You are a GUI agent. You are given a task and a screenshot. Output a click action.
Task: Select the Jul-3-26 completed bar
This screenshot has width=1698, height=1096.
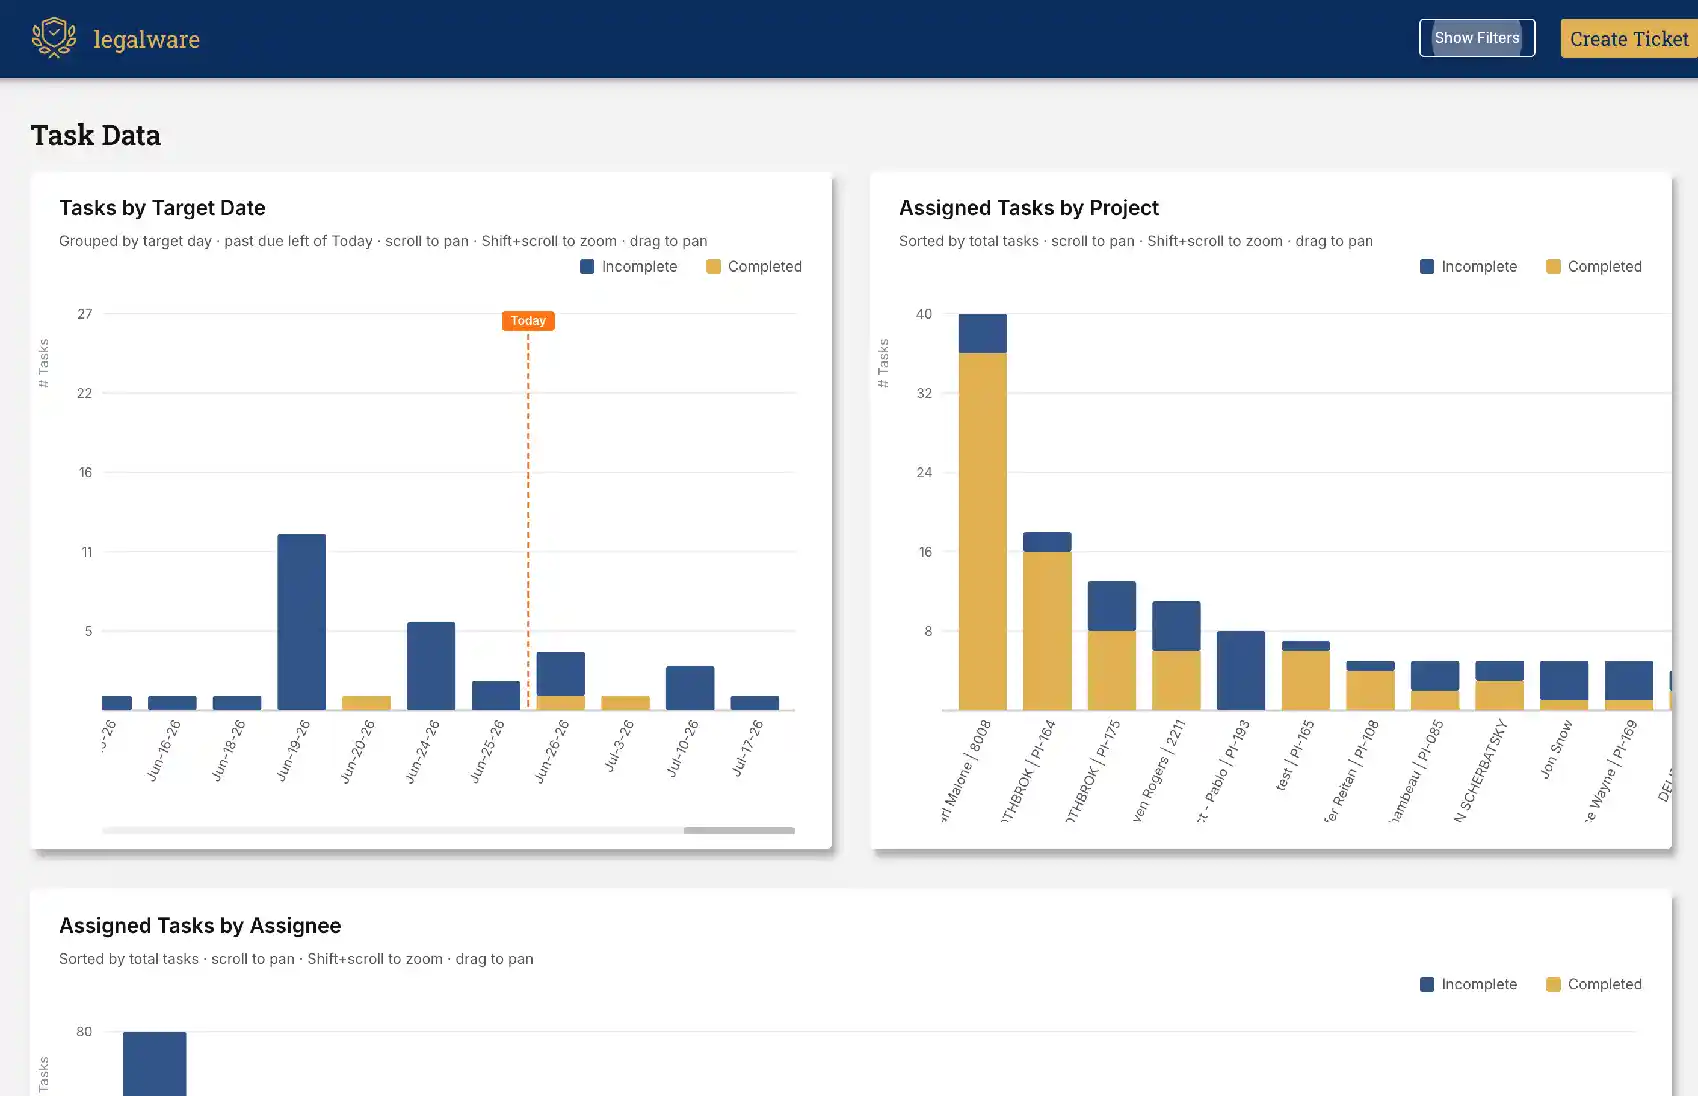point(625,703)
